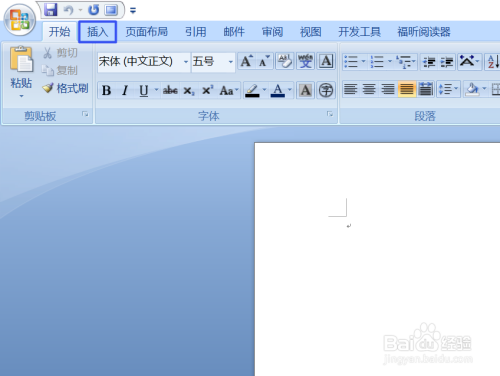Apply text highlight color
The image size is (500, 376).
252,90
